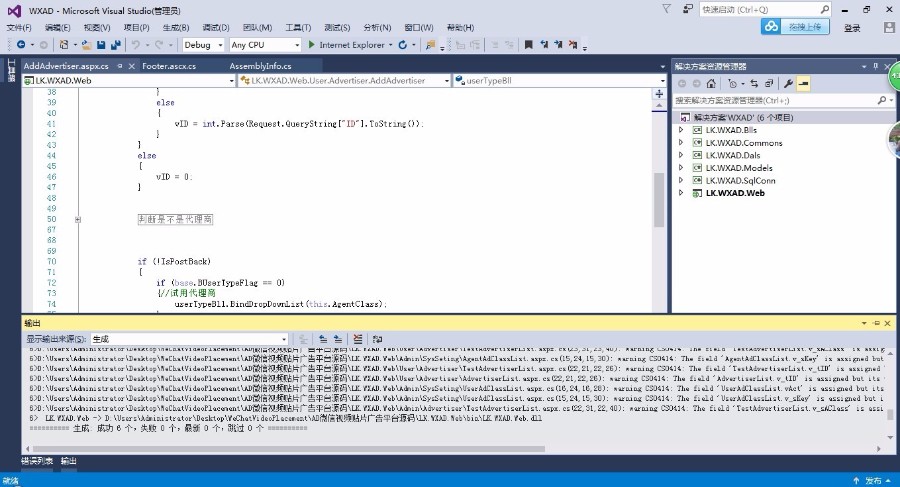Click Collapse All icon in Solution Explorer

[x=769, y=84]
